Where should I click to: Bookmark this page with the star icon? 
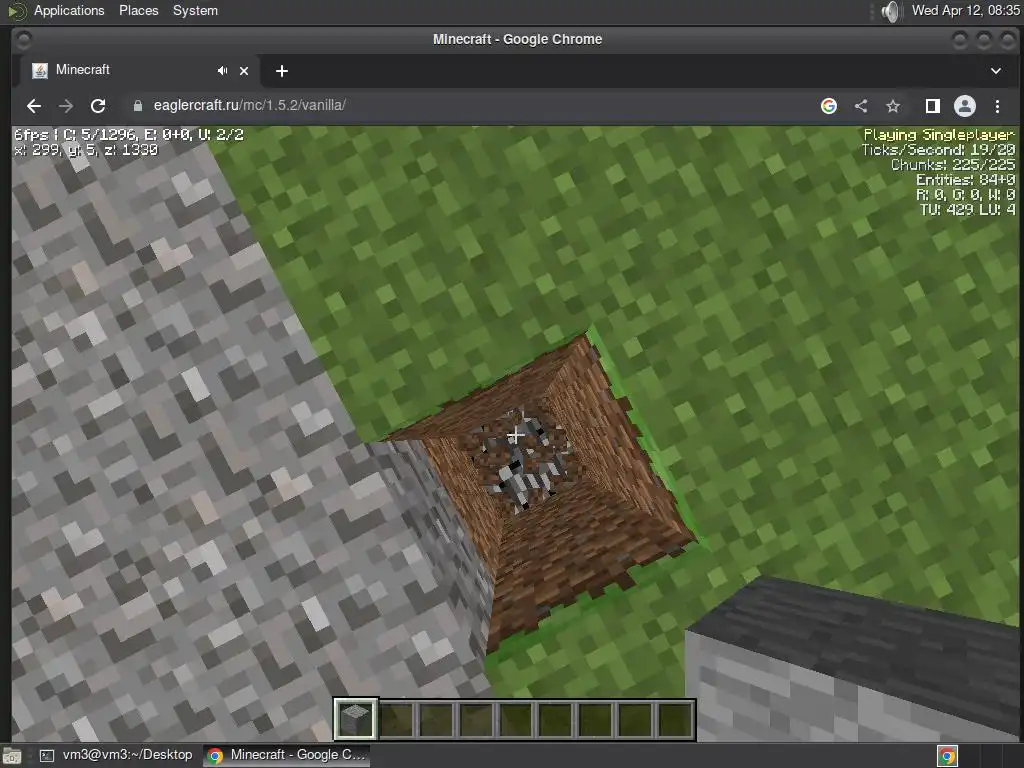point(893,106)
